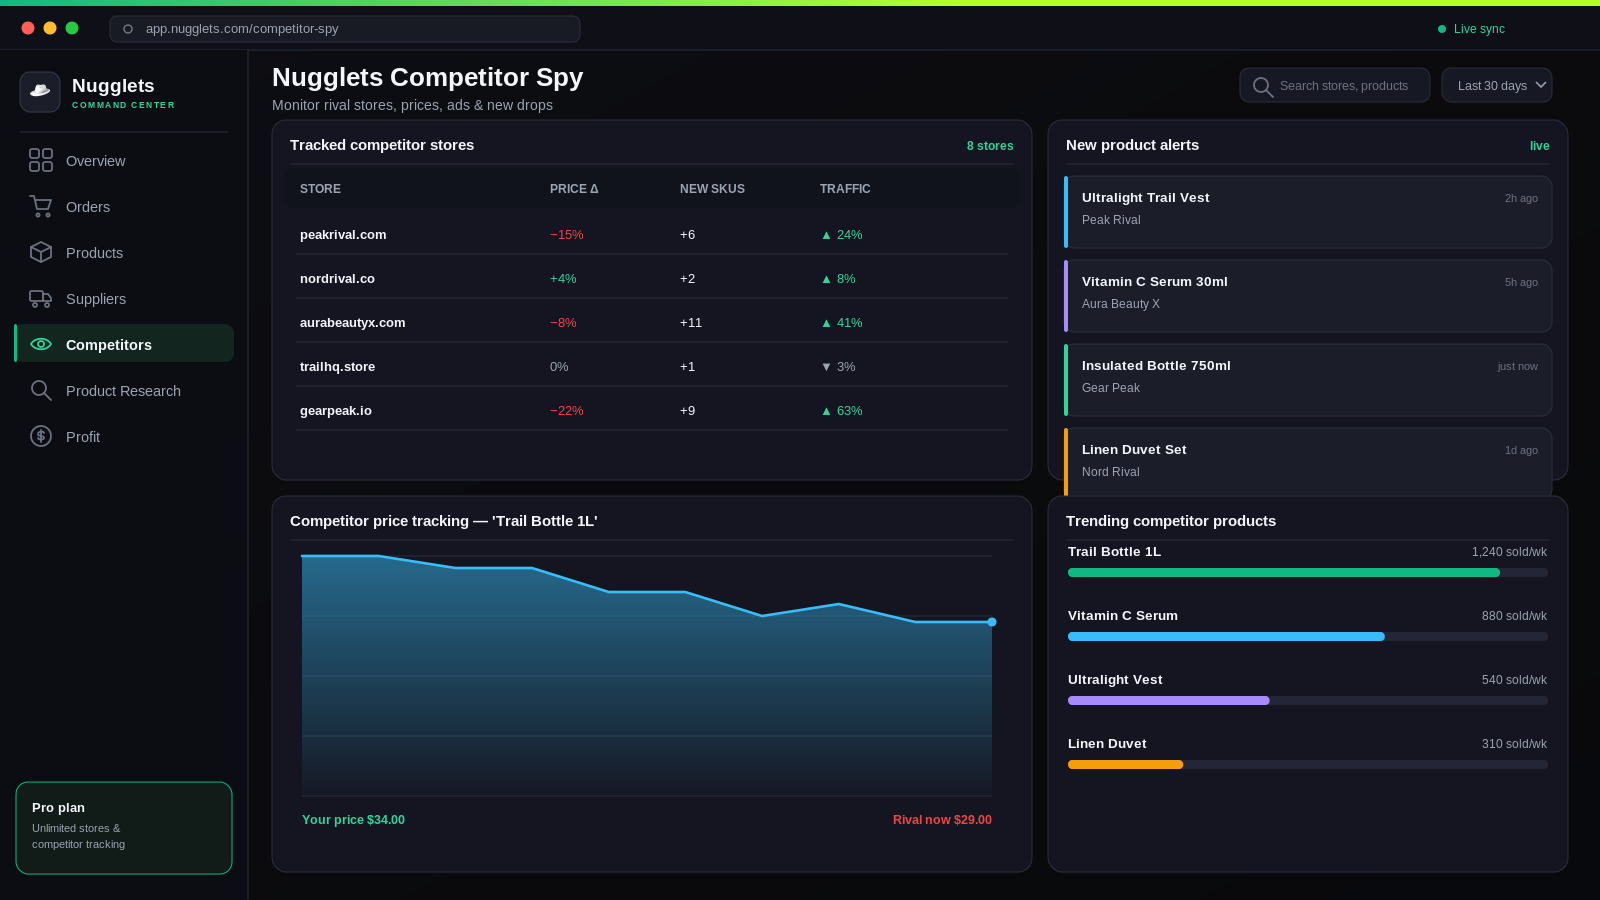Image resolution: width=1600 pixels, height=900 pixels.
Task: Open the Last 30 days dropdown
Action: [x=1497, y=85]
